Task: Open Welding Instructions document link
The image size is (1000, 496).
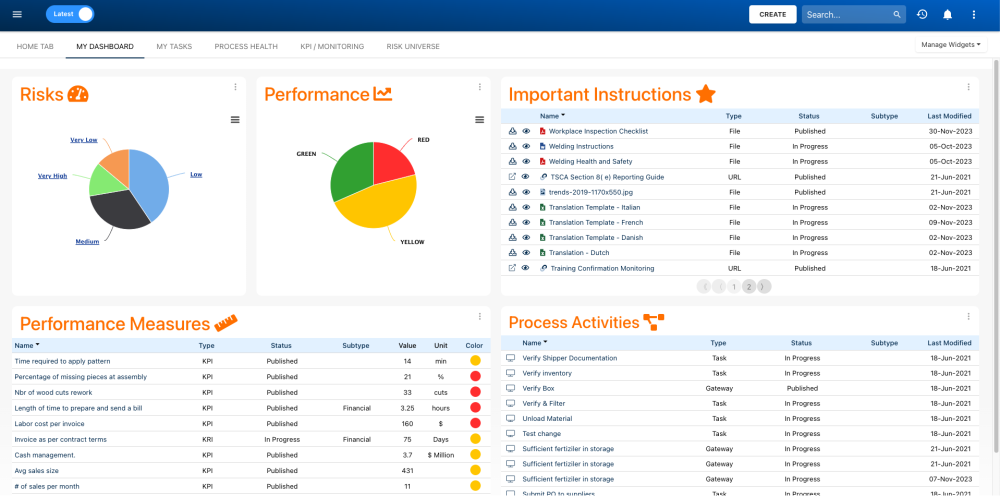Action: tap(581, 147)
